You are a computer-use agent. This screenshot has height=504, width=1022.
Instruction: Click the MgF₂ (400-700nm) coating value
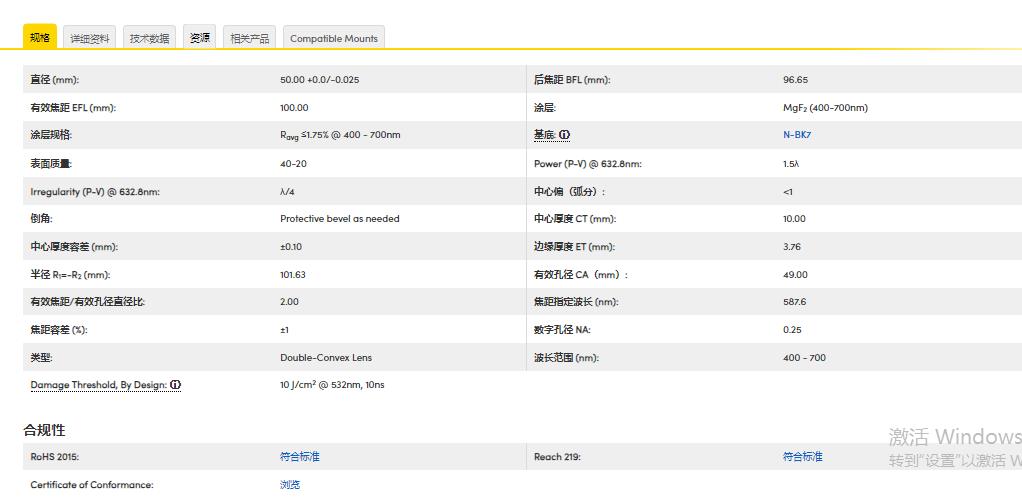point(825,108)
